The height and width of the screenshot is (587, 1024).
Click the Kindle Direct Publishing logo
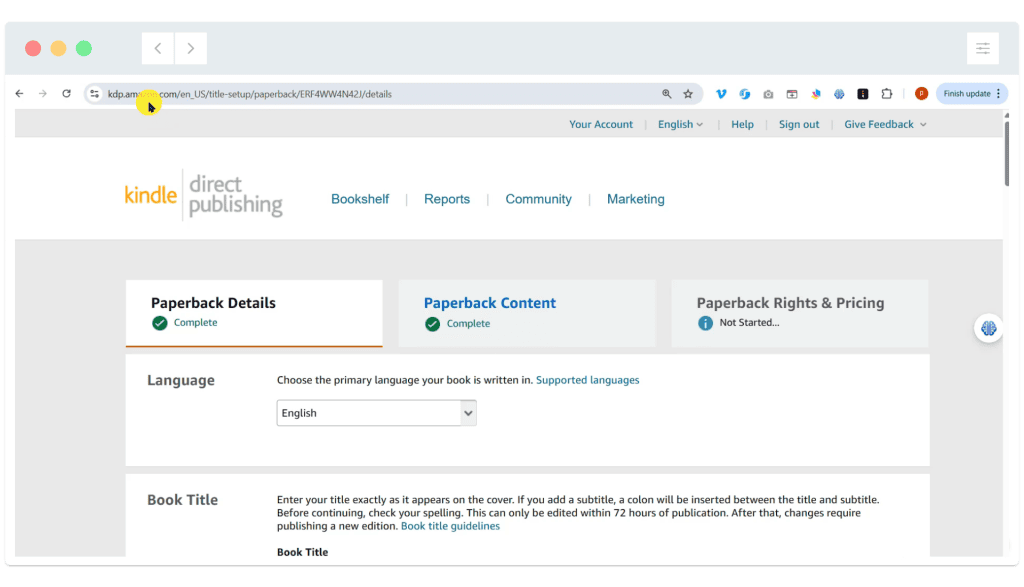click(x=204, y=195)
